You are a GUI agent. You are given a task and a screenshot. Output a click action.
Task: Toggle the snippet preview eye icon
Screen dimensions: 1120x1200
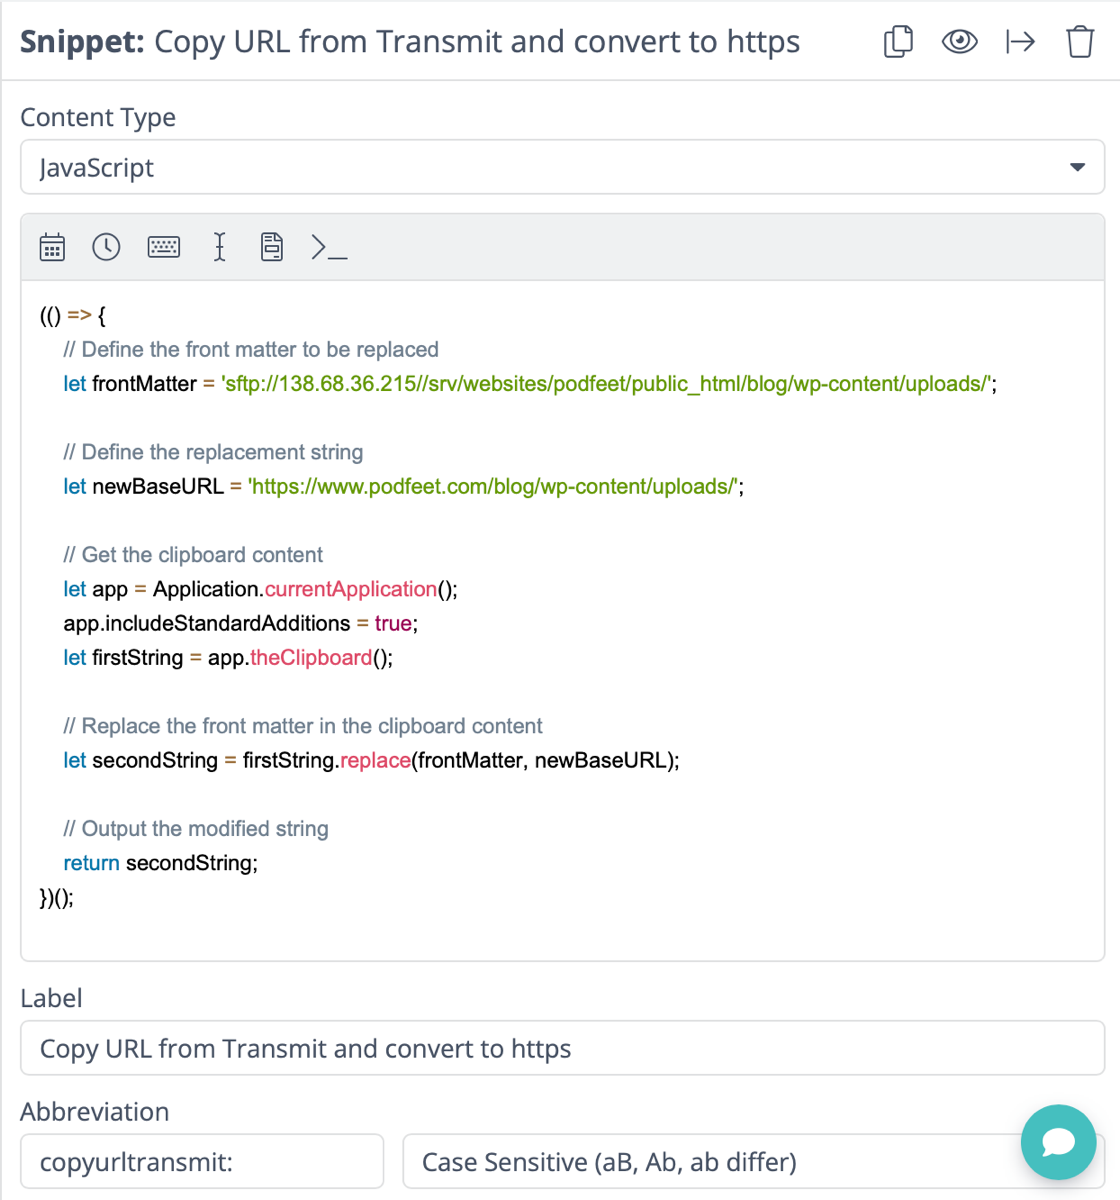tap(959, 42)
